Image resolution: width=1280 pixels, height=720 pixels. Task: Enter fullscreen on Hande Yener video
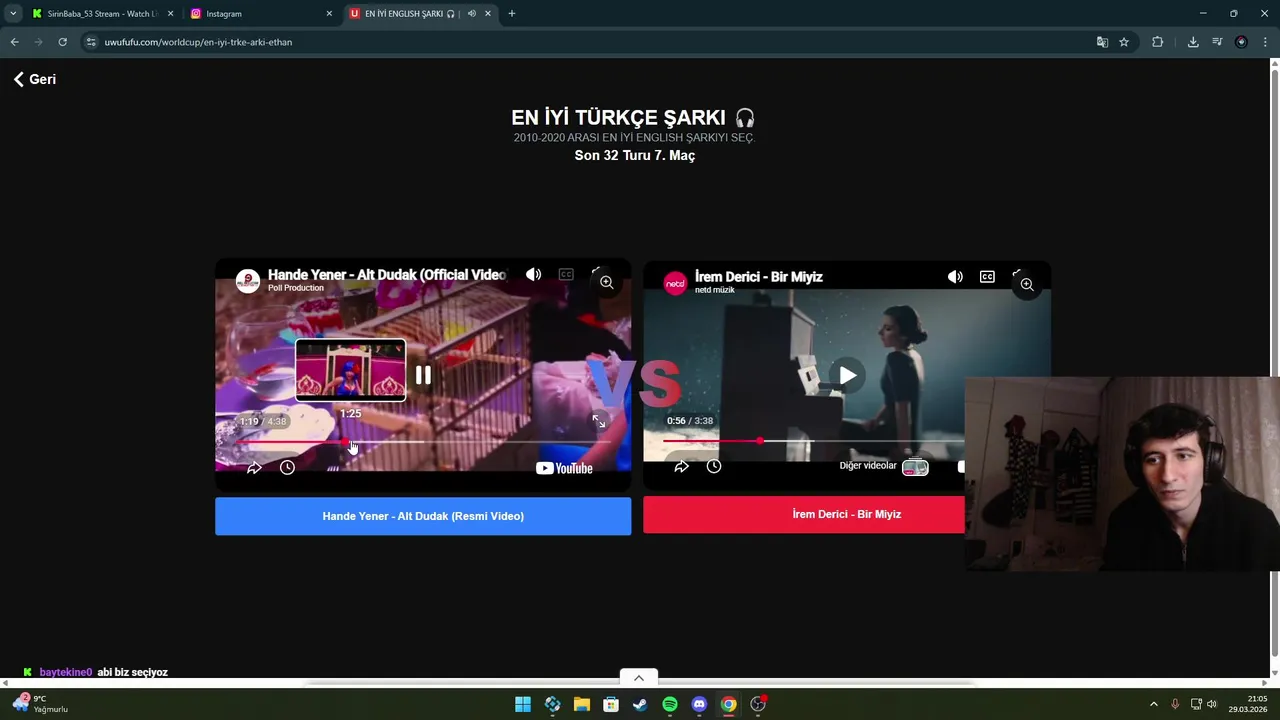pos(598,421)
